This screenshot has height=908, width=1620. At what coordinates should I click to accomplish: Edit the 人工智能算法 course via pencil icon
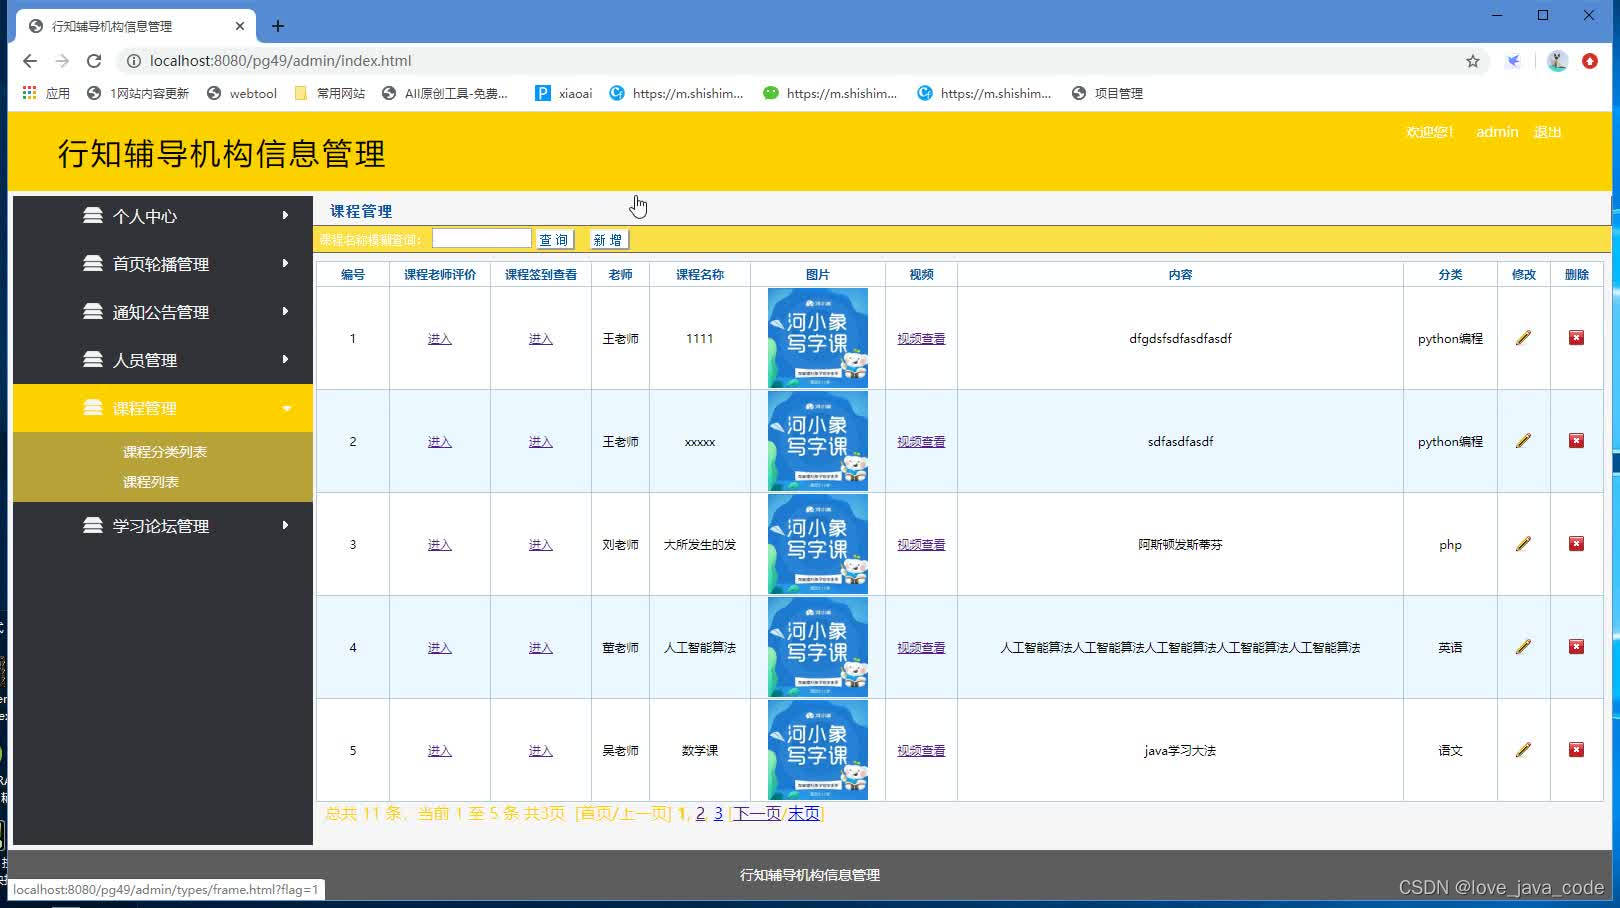[x=1523, y=647]
